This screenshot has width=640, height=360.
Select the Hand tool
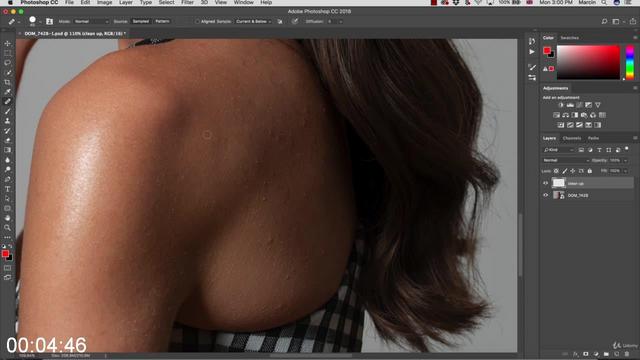click(x=7, y=218)
